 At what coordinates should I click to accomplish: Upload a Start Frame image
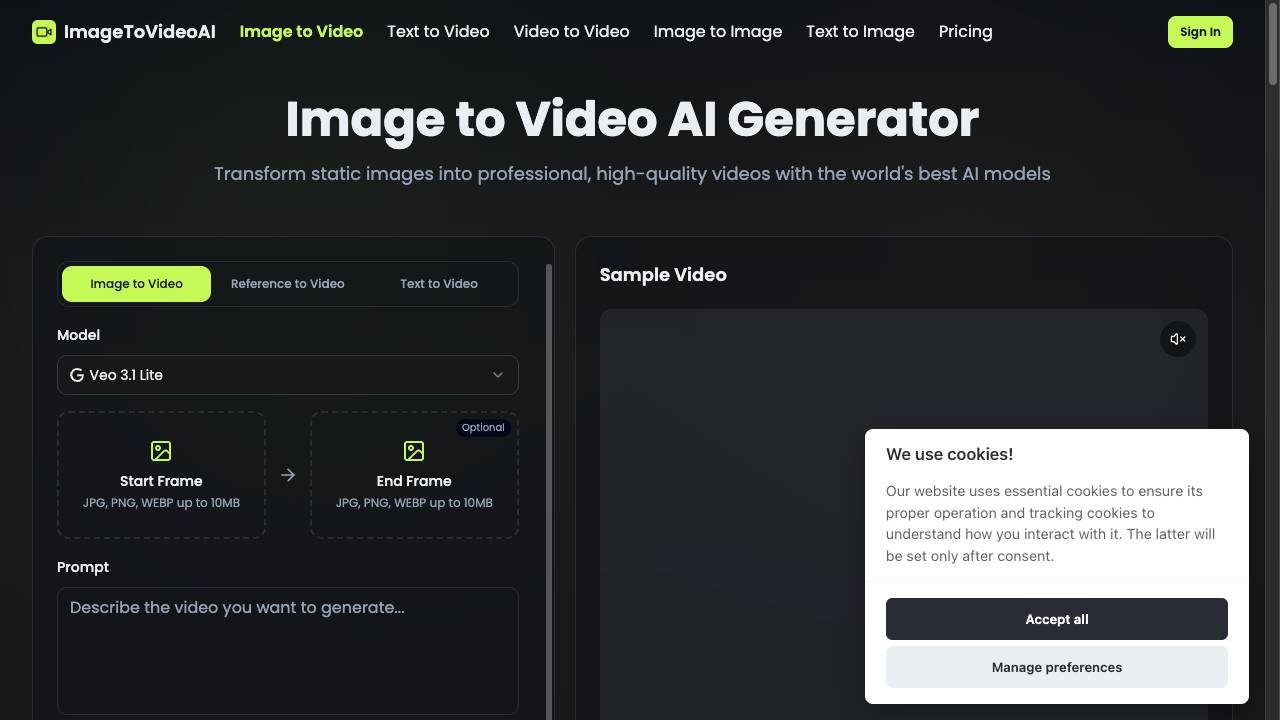161,475
